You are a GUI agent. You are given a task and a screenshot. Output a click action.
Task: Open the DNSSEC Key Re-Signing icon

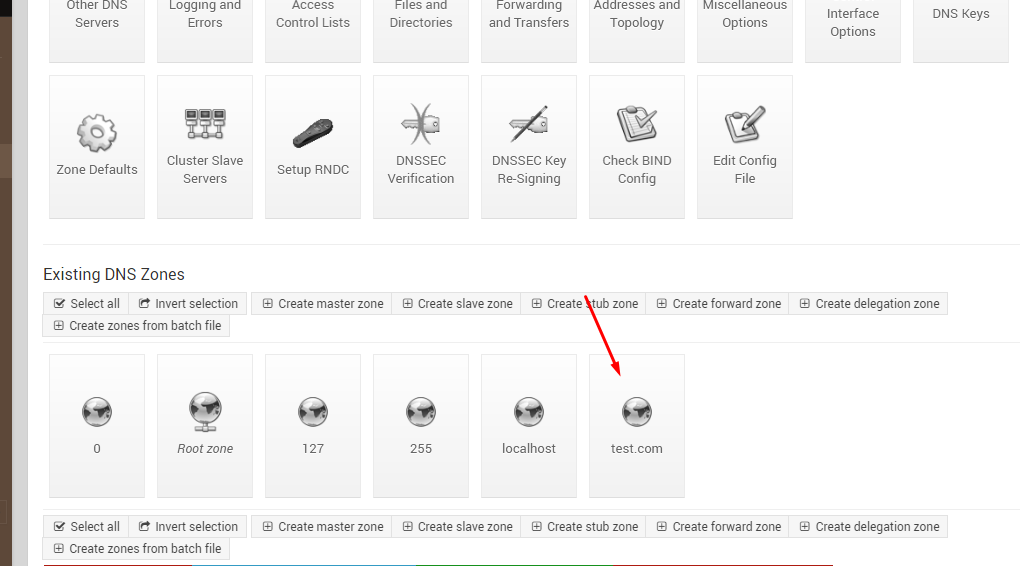pyautogui.click(x=529, y=124)
